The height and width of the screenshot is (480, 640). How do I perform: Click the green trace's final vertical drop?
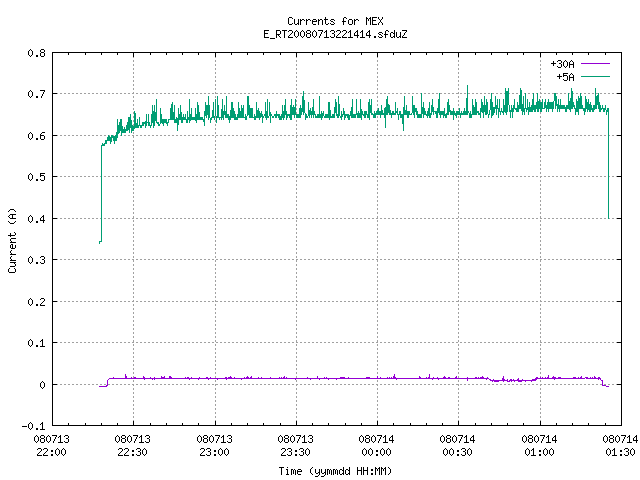click(609, 163)
